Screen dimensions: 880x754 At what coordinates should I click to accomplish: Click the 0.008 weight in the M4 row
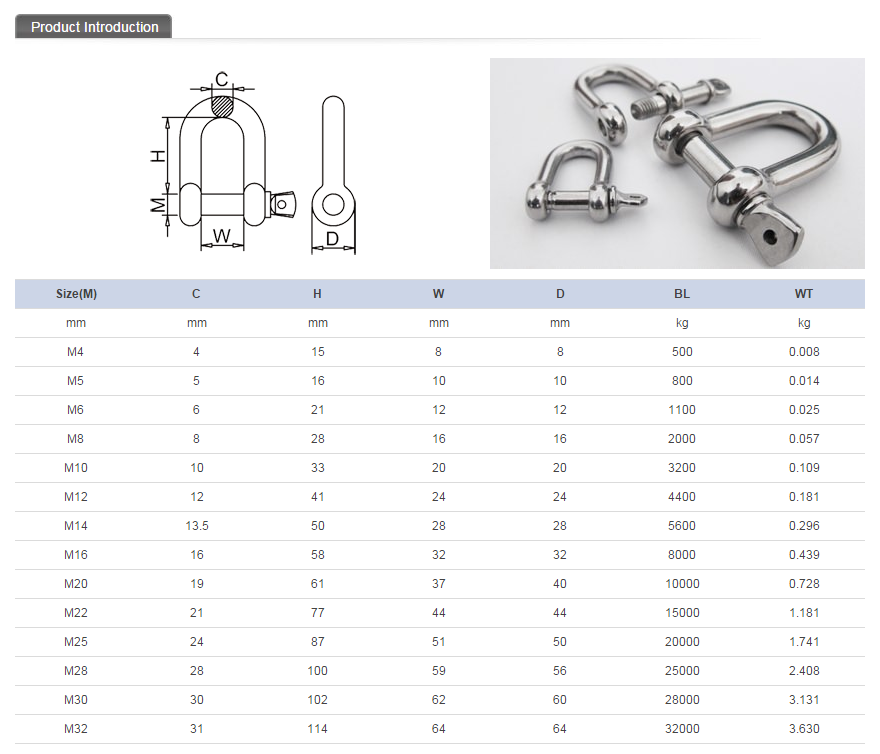tap(804, 352)
